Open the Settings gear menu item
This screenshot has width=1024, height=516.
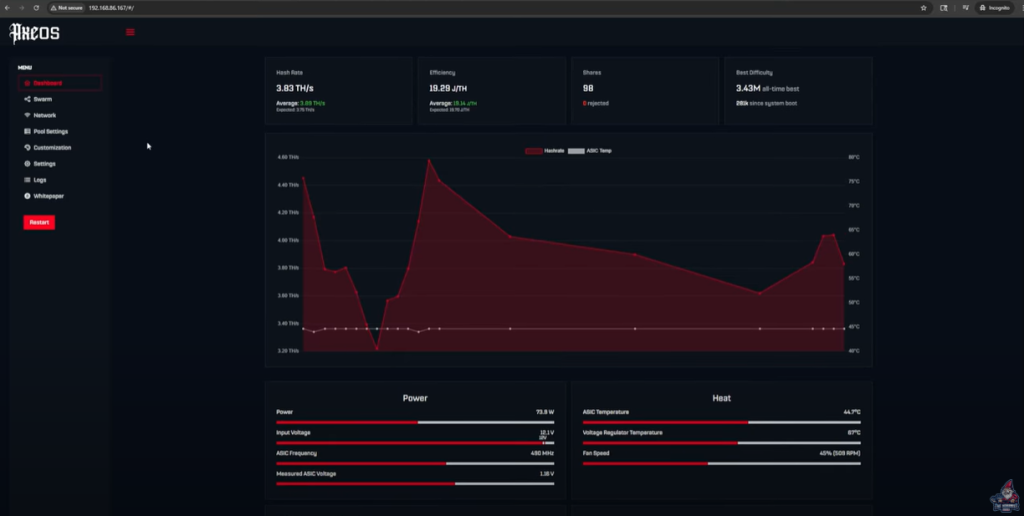(44, 163)
